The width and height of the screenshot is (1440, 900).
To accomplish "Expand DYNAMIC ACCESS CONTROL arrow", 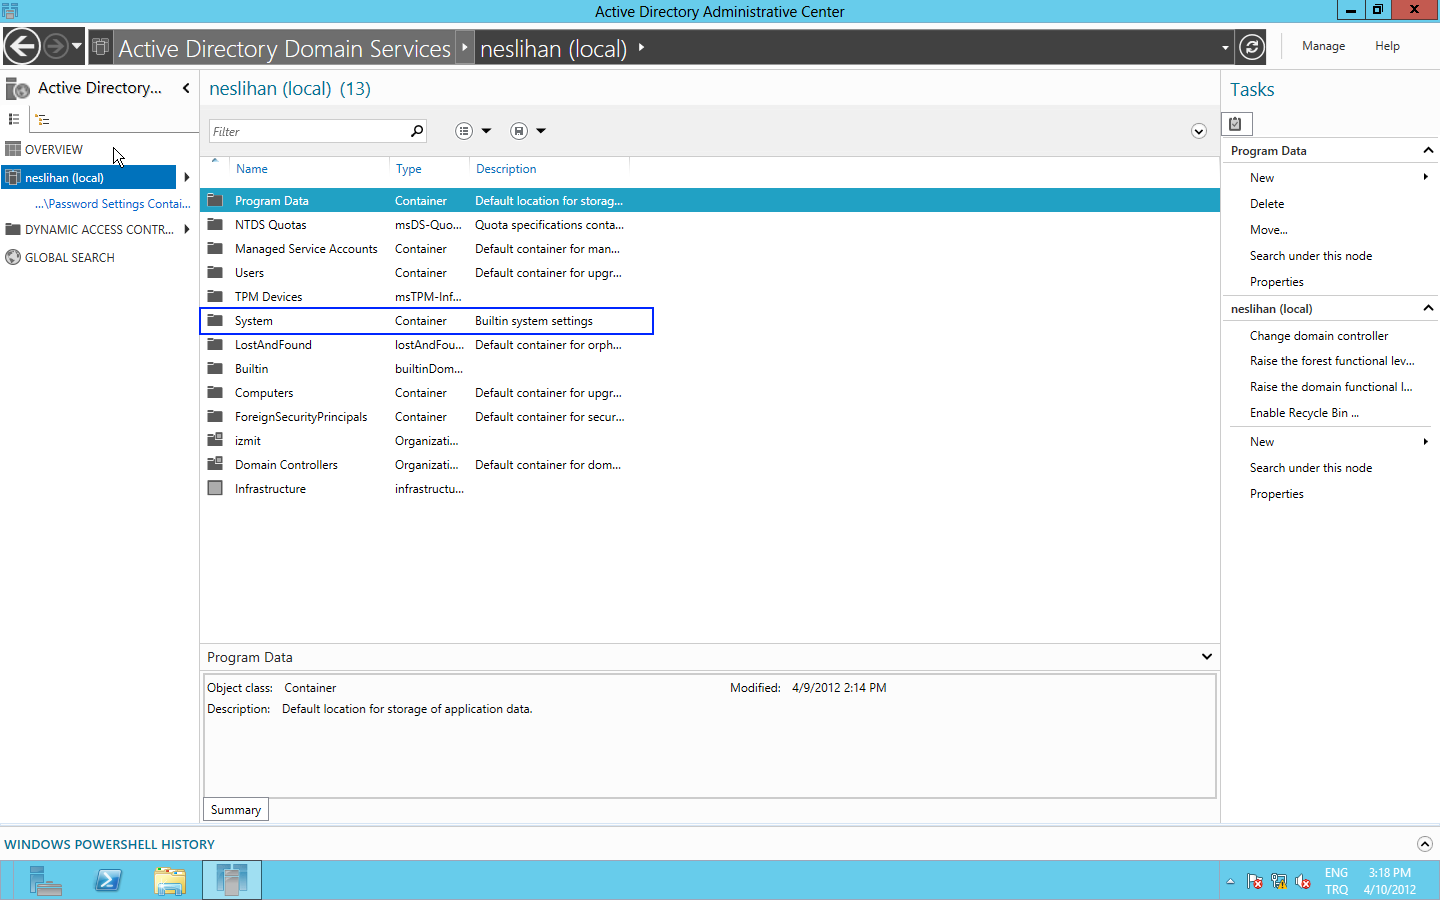I will click(187, 229).
